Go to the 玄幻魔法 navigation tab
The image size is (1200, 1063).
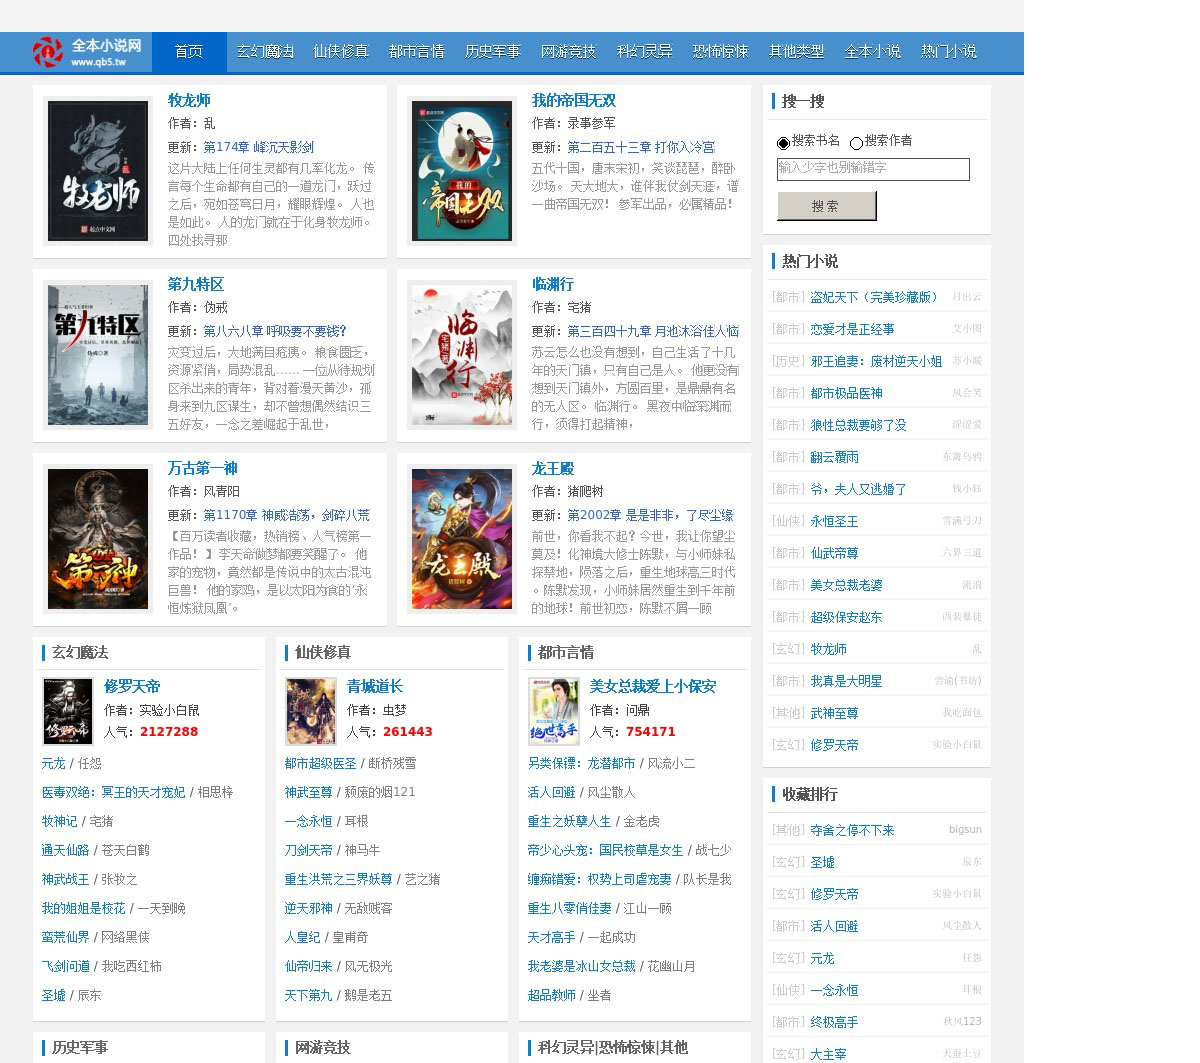(x=265, y=52)
